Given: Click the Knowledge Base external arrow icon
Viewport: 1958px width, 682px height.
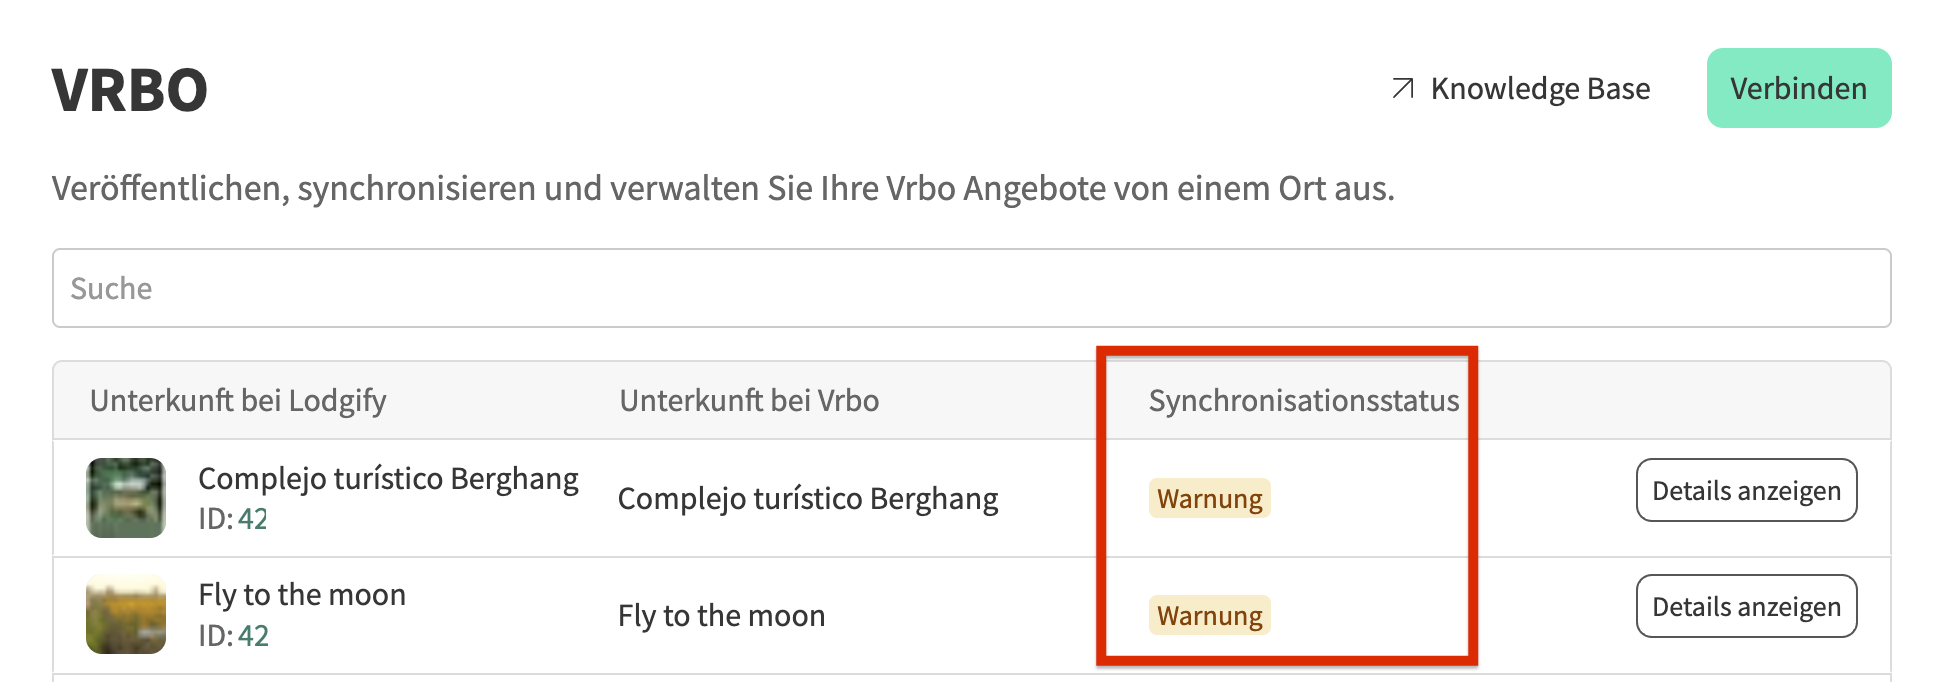Looking at the screenshot, I should tap(1403, 89).
